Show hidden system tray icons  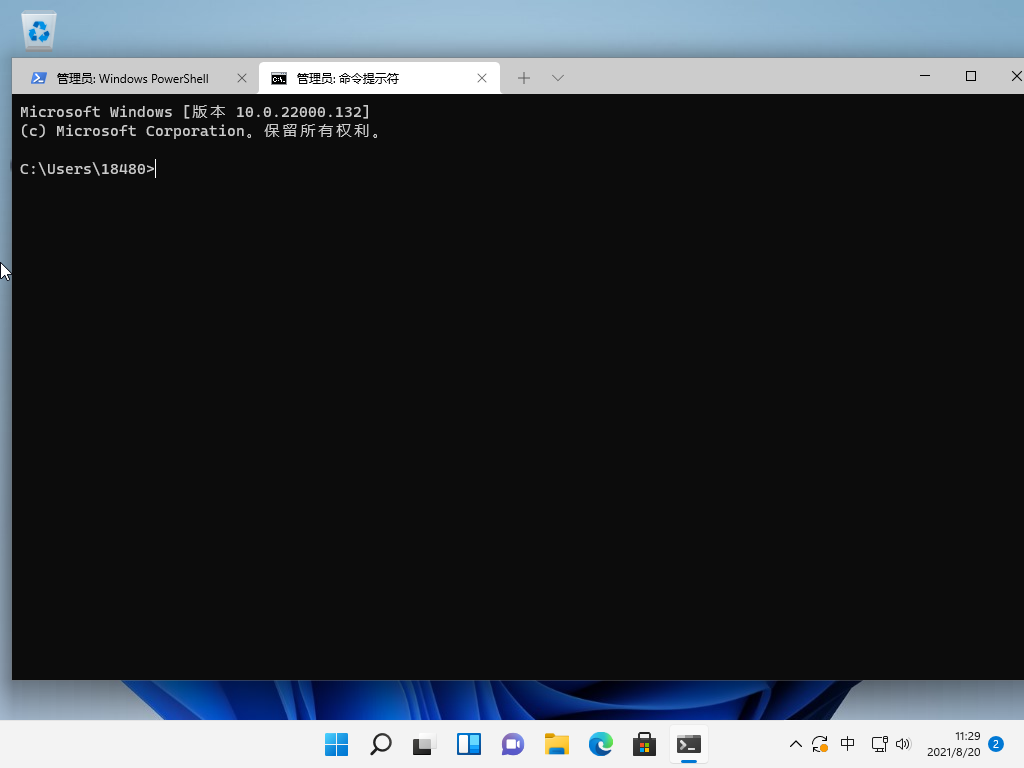796,744
